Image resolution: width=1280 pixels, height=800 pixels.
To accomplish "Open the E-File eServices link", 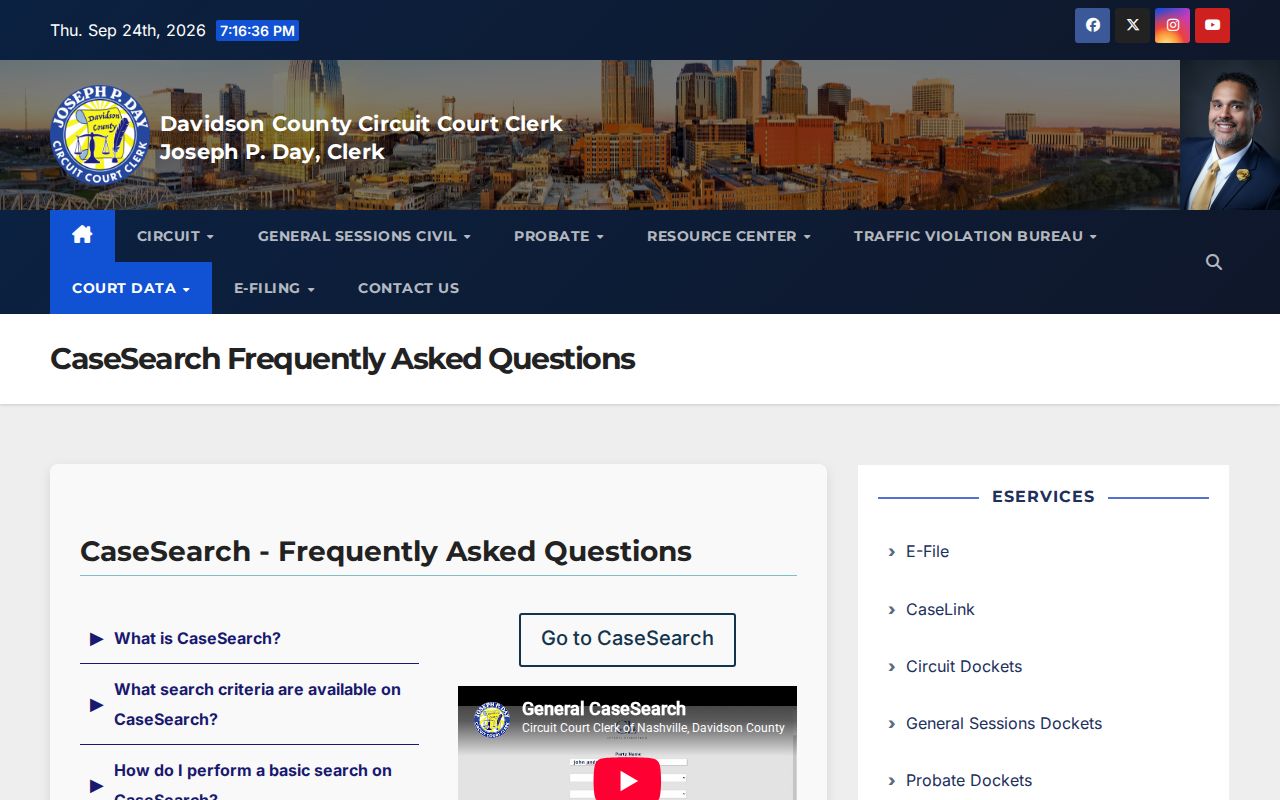I will point(927,551).
